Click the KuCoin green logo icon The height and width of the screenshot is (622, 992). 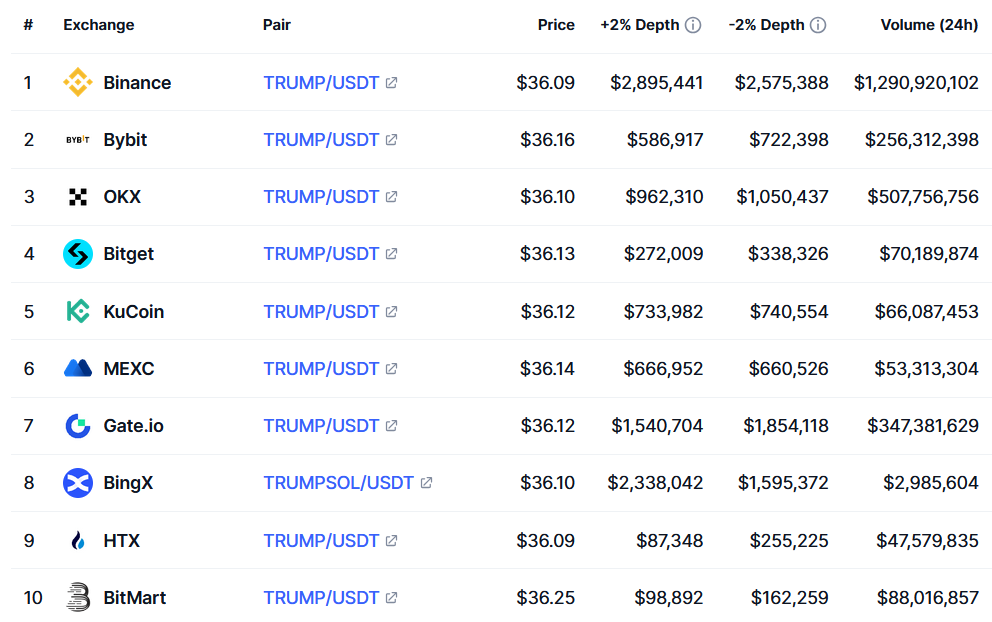click(x=78, y=311)
